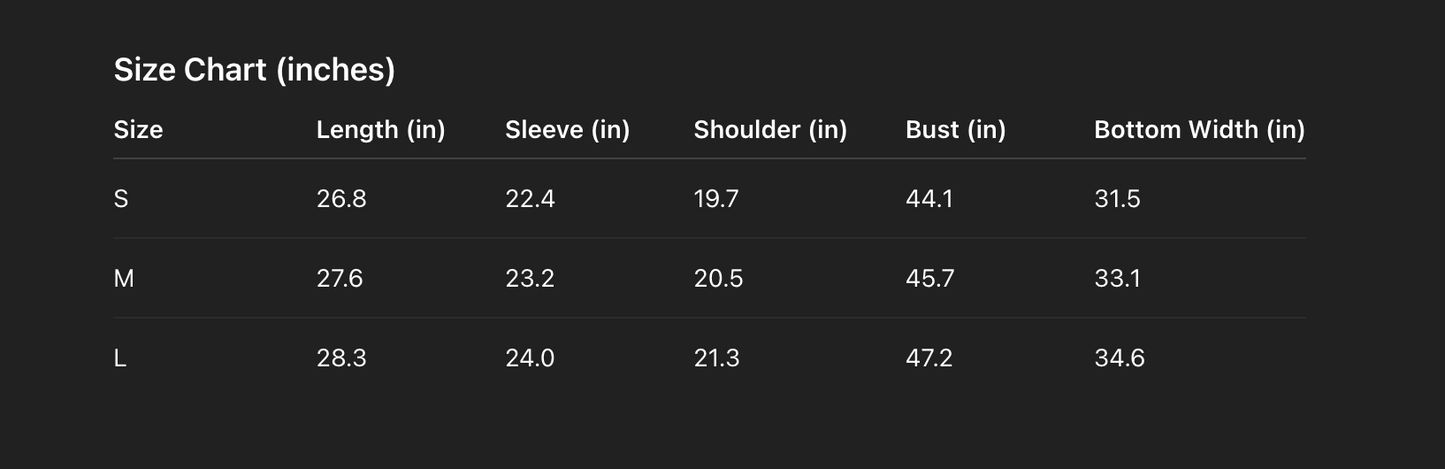Viewport: 1445px width, 469px height.
Task: Click the 22.4 sleeve value
Action: (x=530, y=199)
